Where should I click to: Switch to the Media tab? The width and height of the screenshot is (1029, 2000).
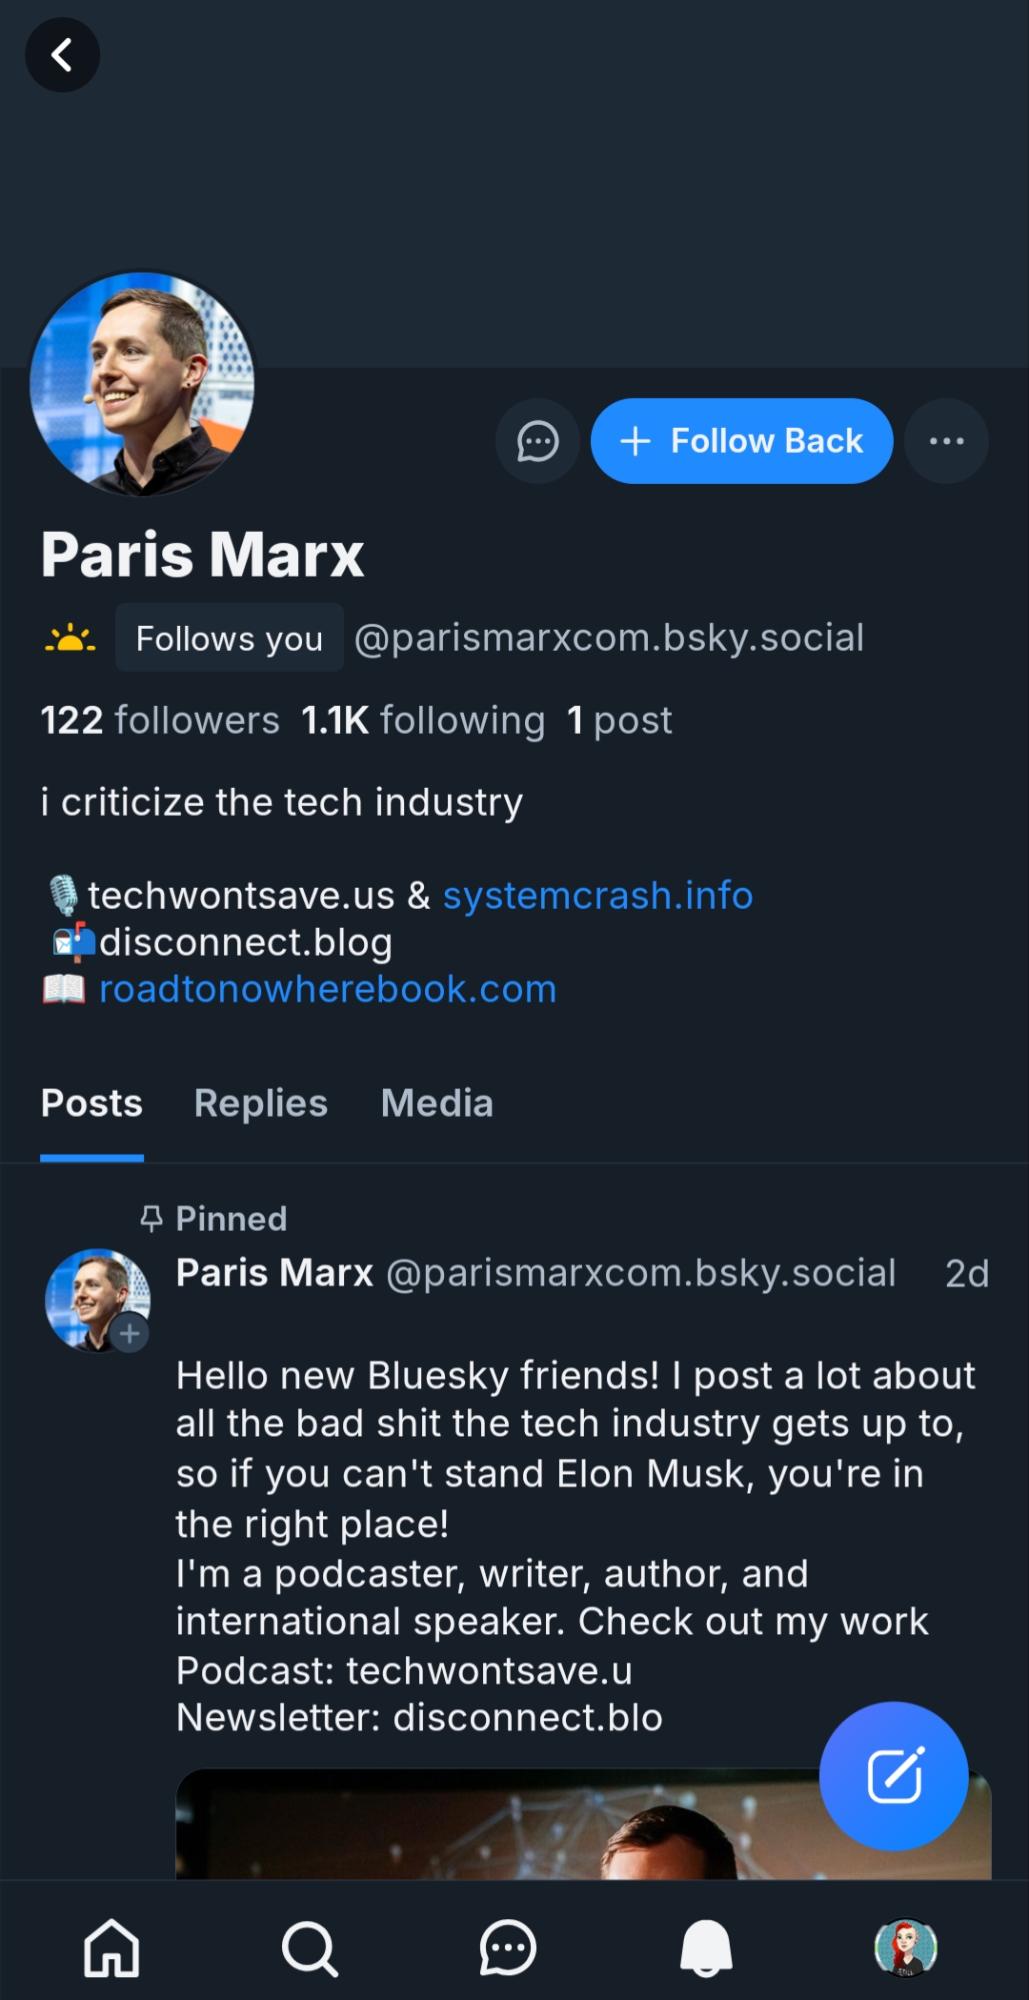click(x=437, y=1103)
